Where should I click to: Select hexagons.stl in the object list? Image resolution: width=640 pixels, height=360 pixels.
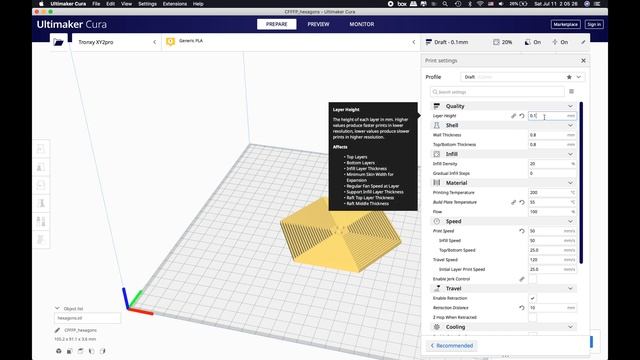(87, 318)
